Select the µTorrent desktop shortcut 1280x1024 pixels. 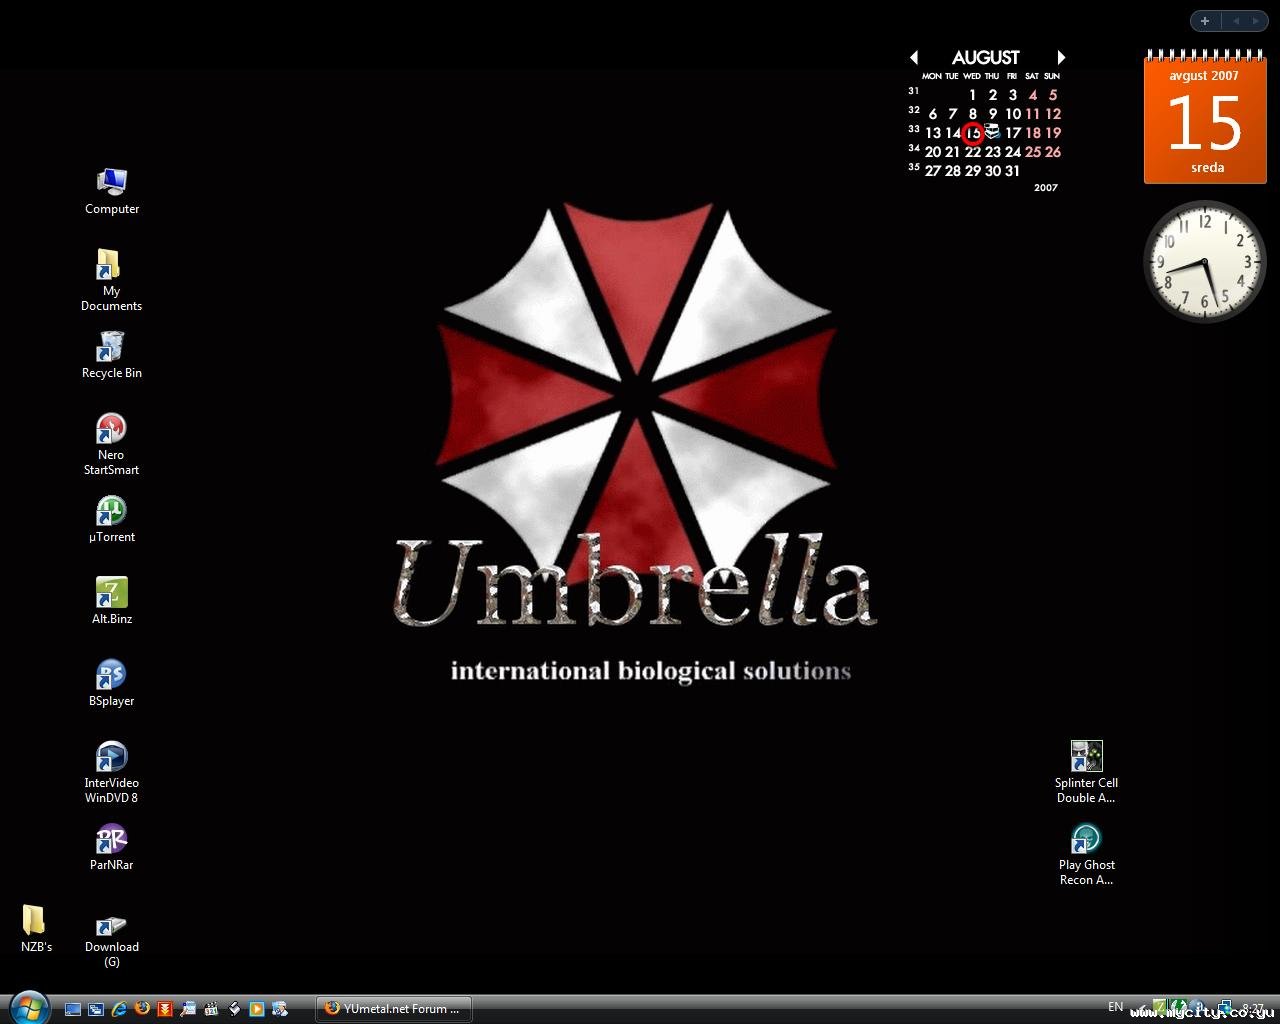[x=111, y=519]
